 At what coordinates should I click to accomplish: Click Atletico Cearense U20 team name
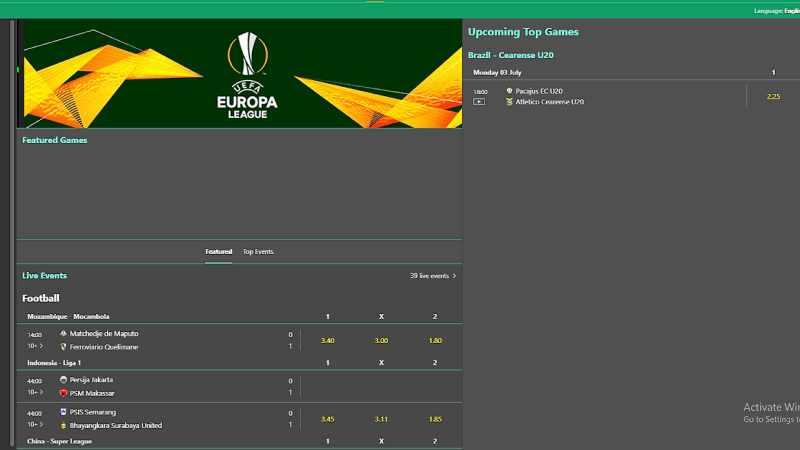[x=549, y=102]
